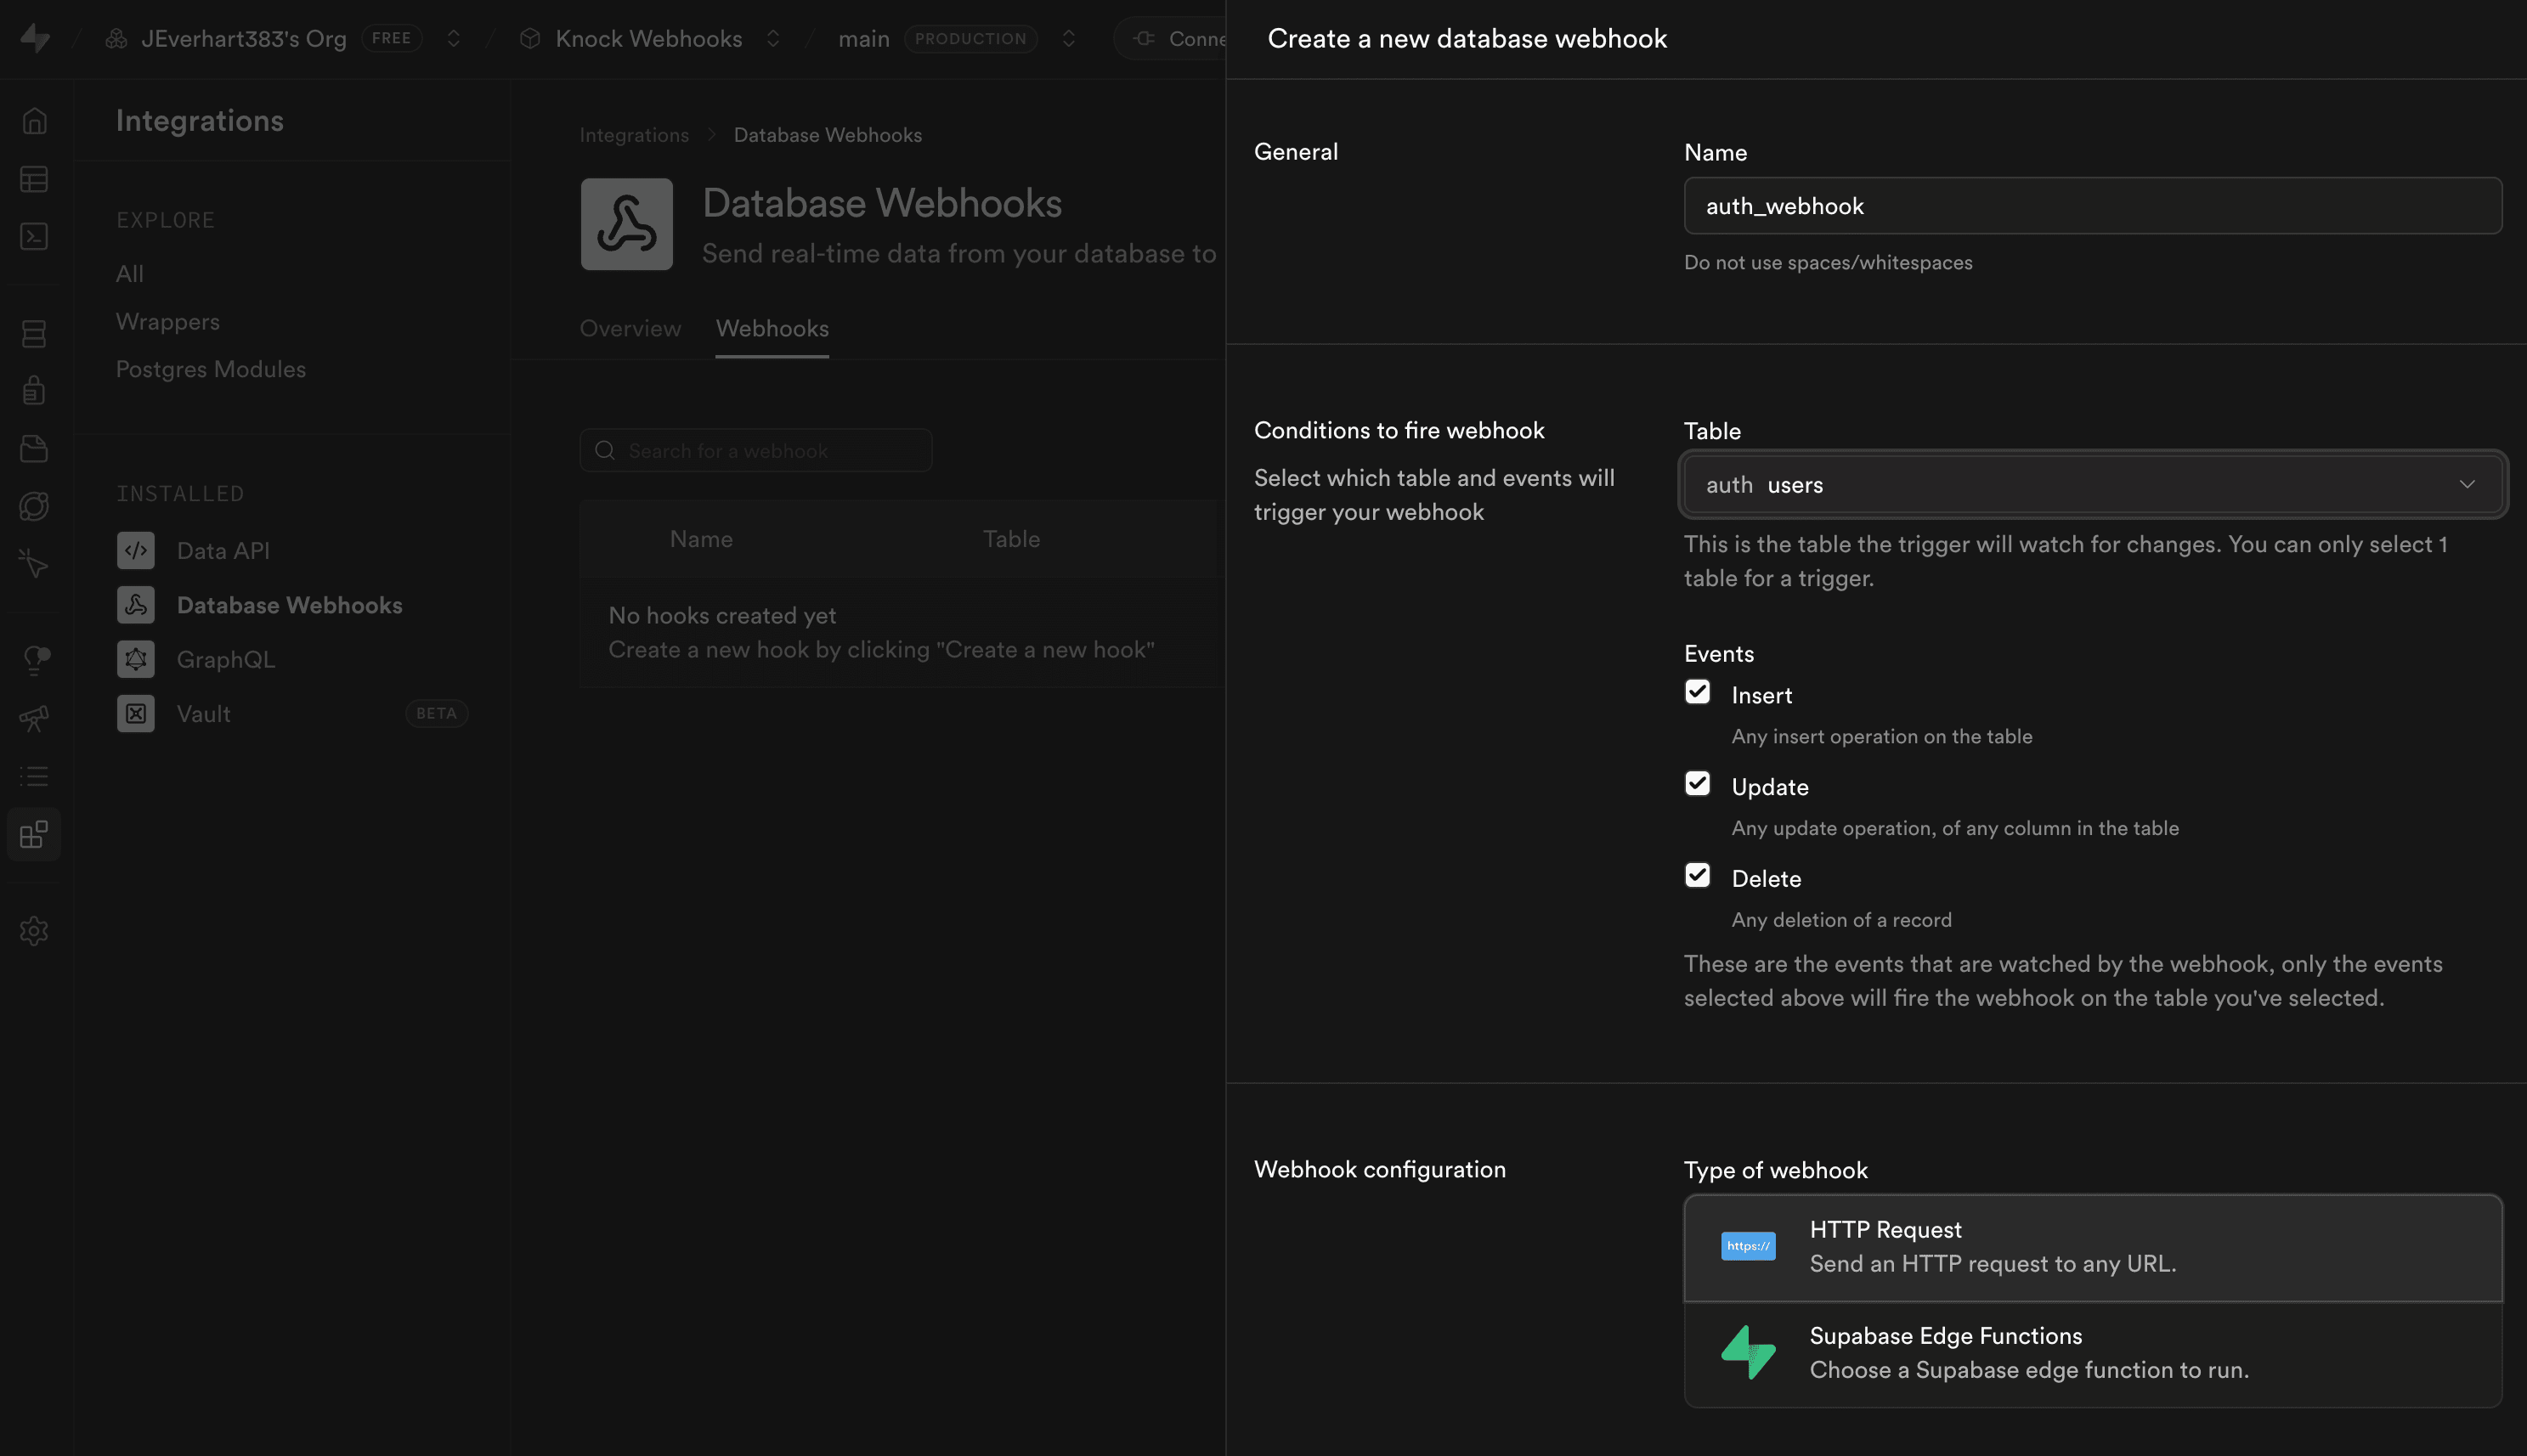
Task: Disable the Update event checkbox
Action: (x=1697, y=784)
